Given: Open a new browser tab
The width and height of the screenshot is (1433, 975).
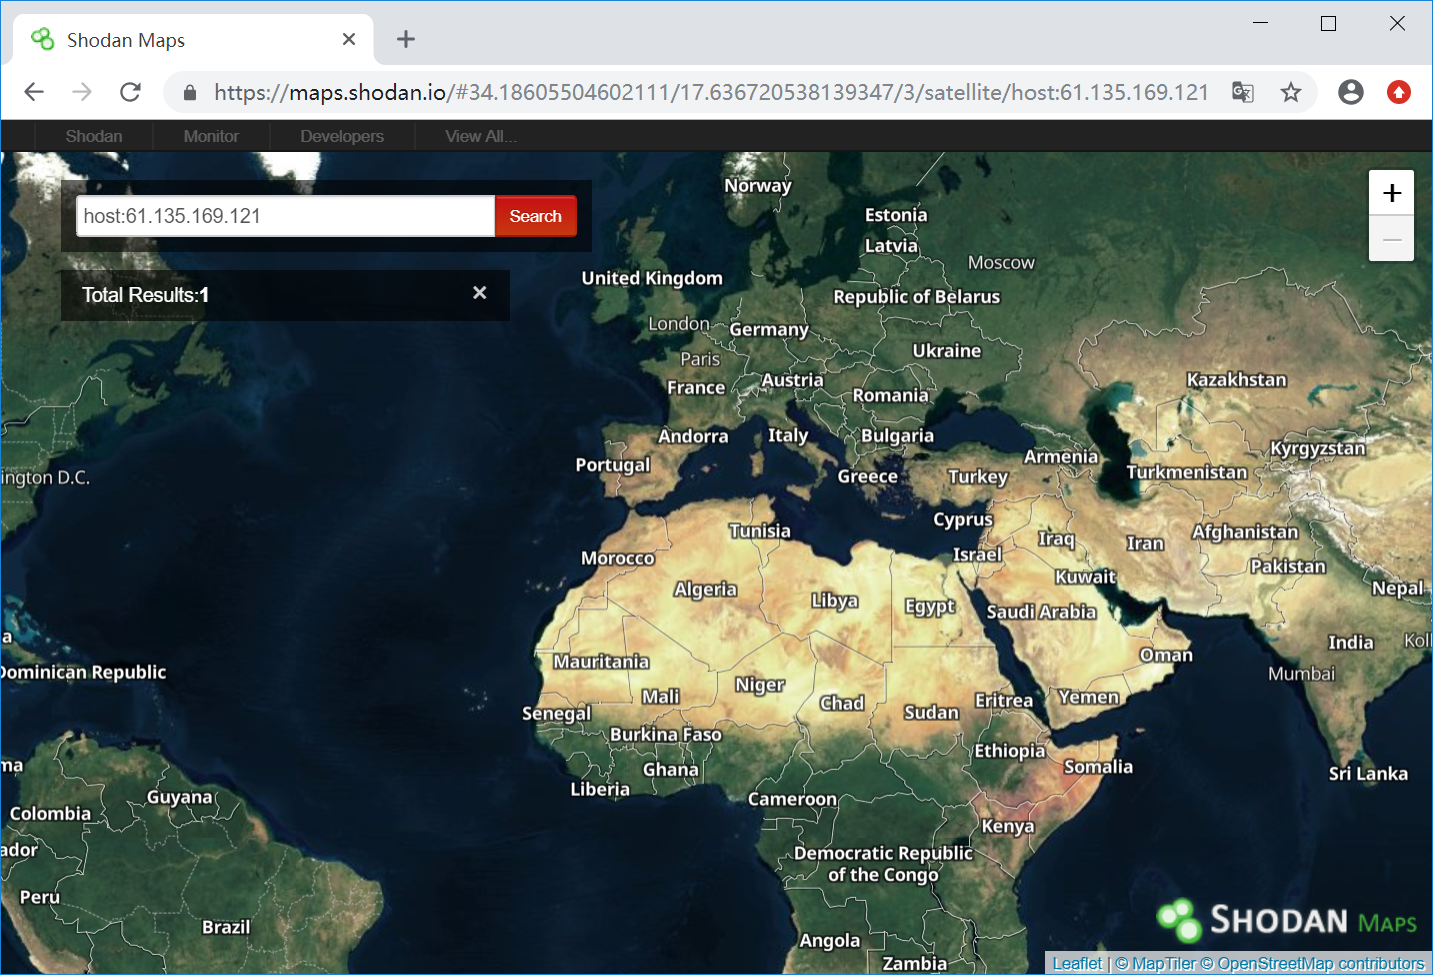Looking at the screenshot, I should click(406, 39).
